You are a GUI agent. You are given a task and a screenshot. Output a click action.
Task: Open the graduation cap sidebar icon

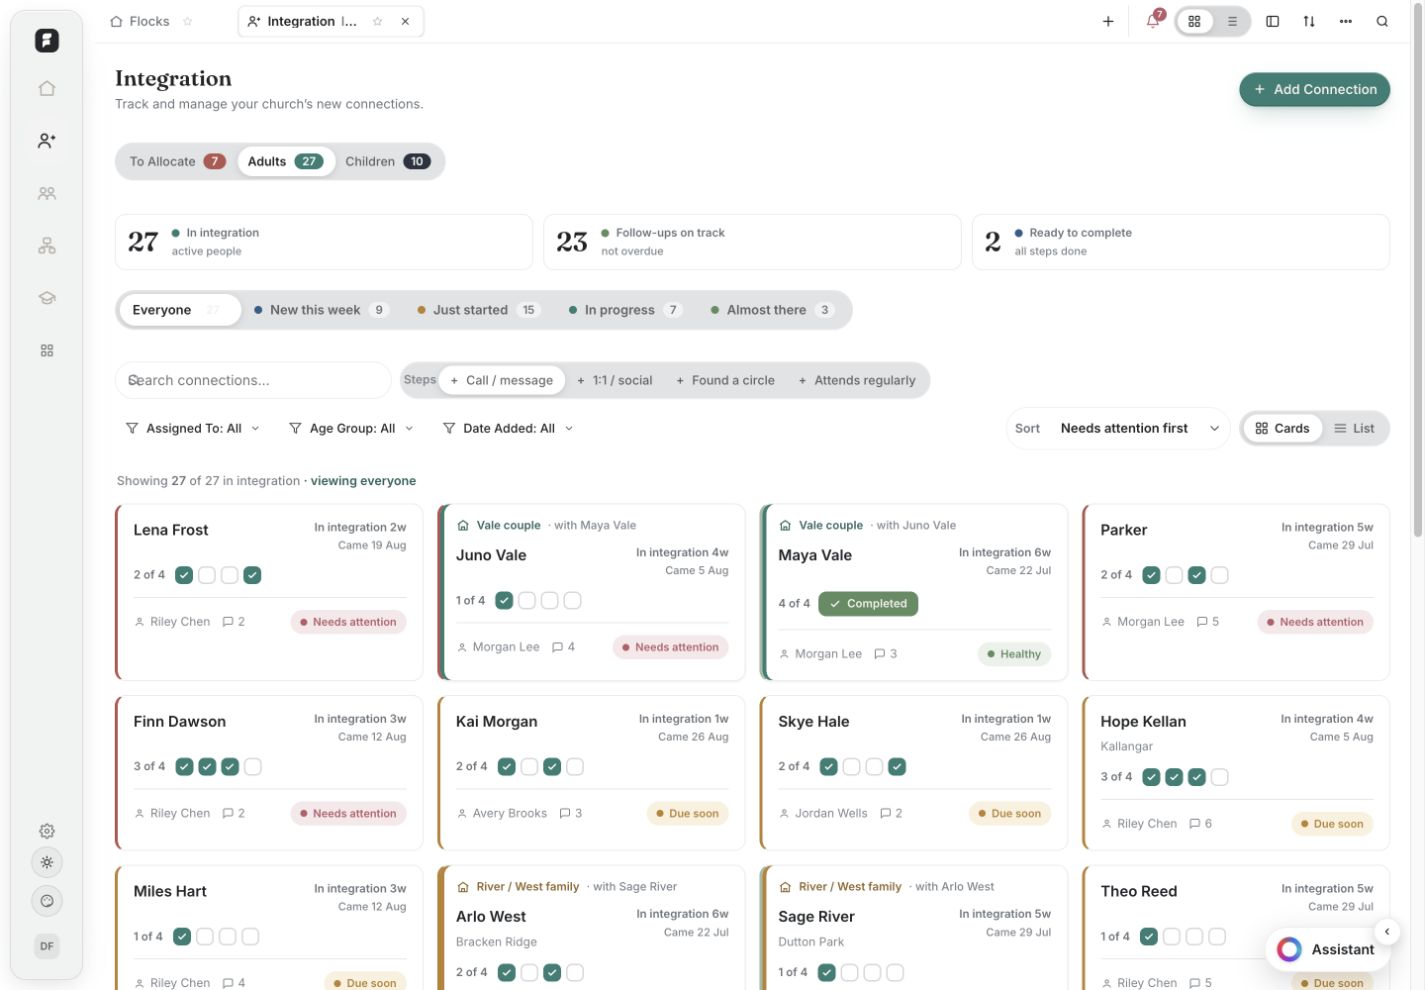[x=47, y=298]
